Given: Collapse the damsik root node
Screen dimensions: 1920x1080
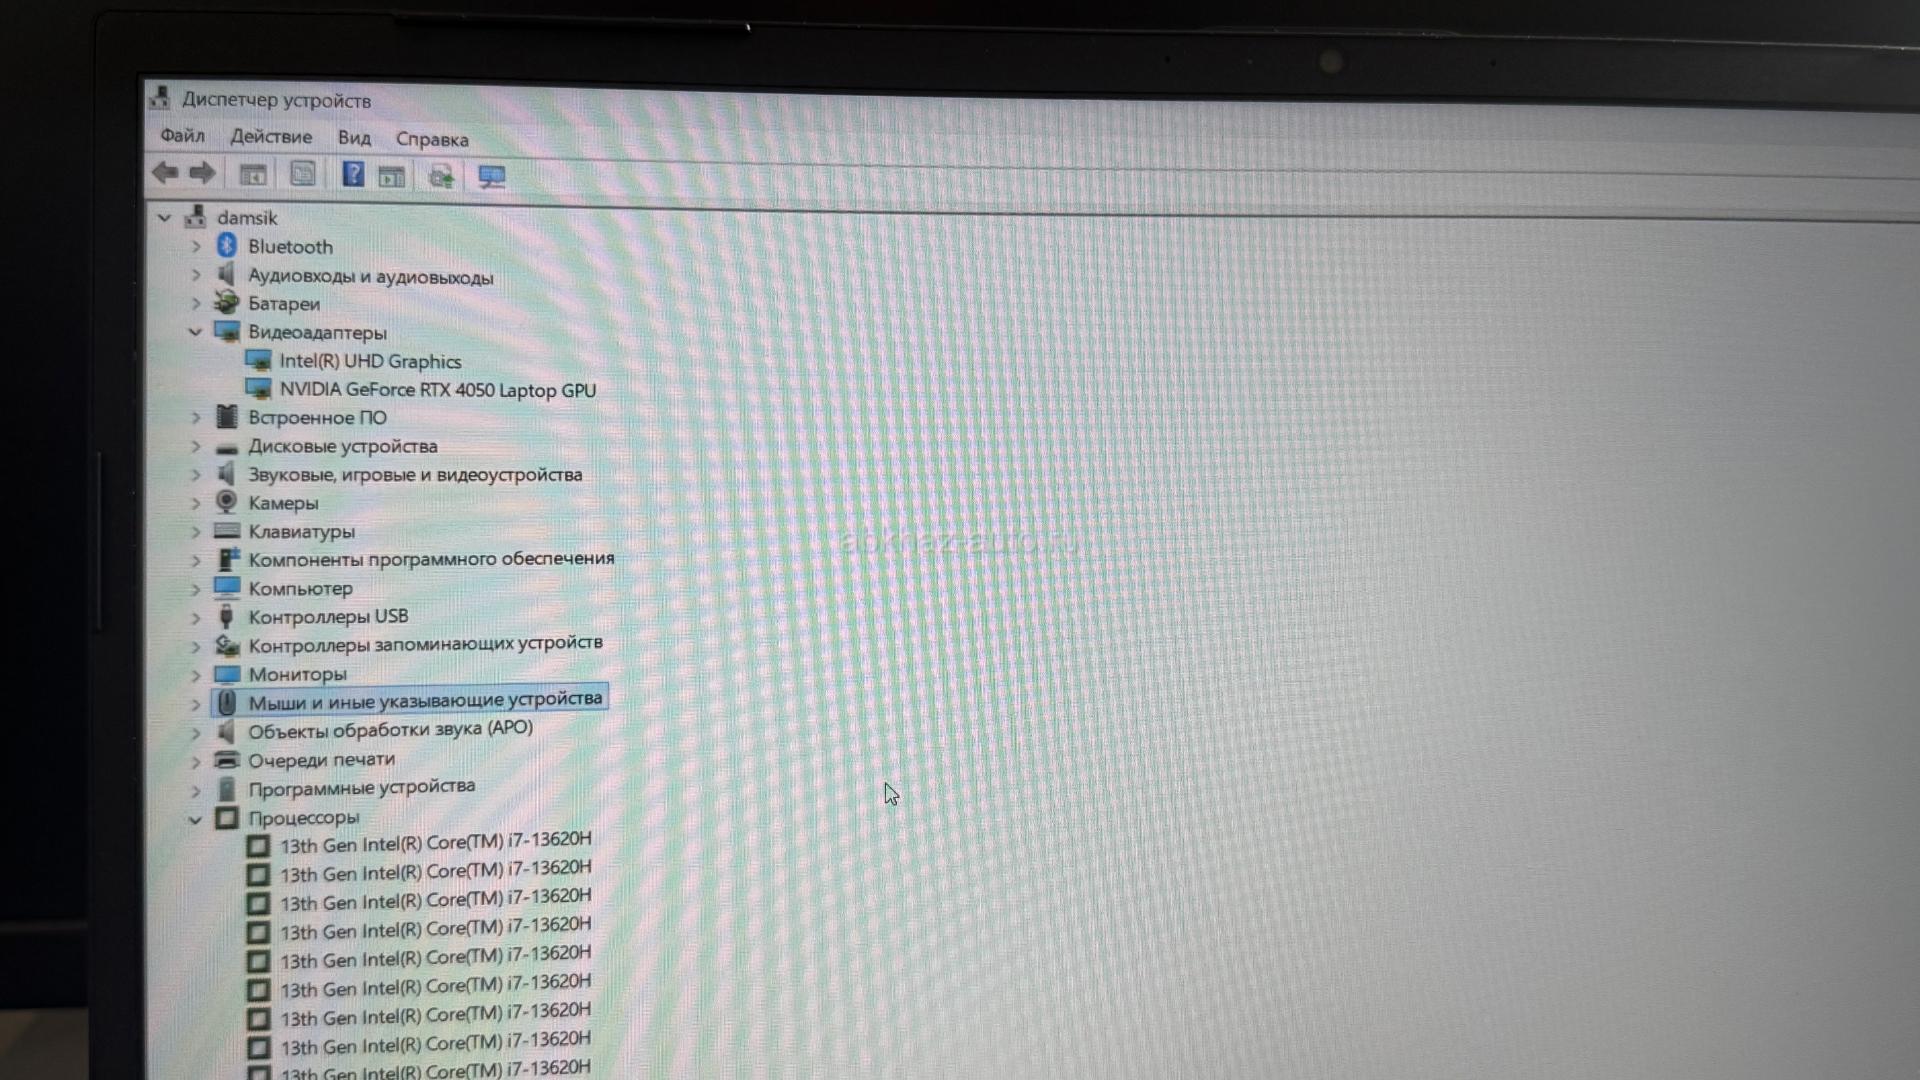Looking at the screenshot, I should (164, 217).
